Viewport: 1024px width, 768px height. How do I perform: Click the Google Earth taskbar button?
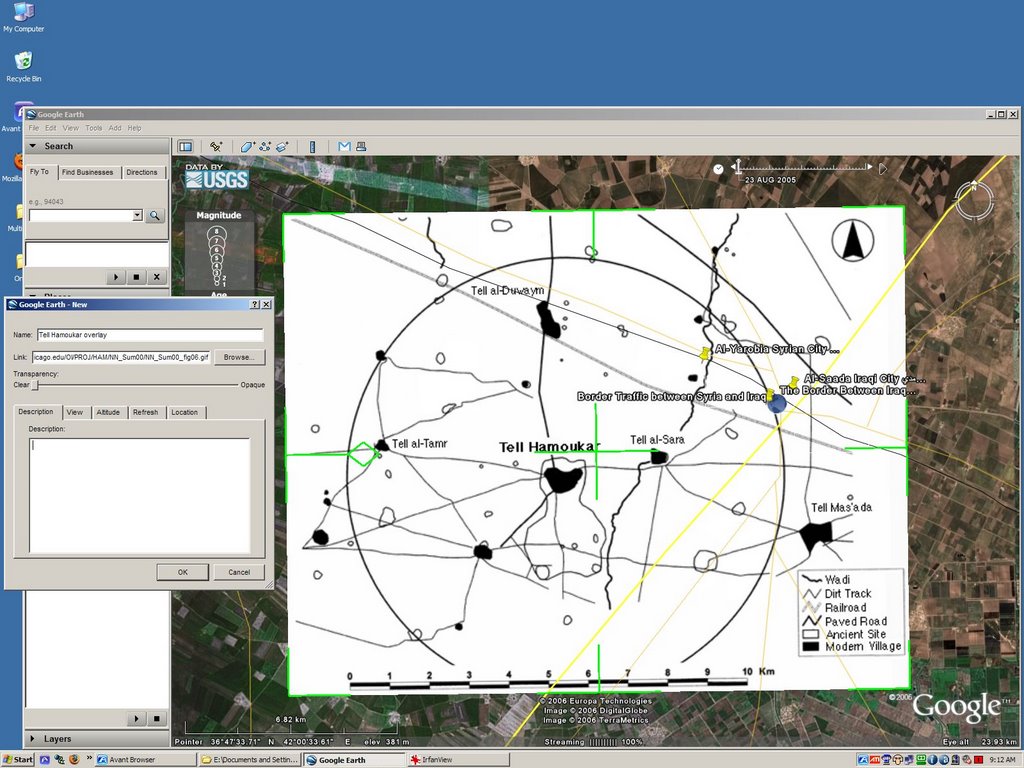coord(353,760)
